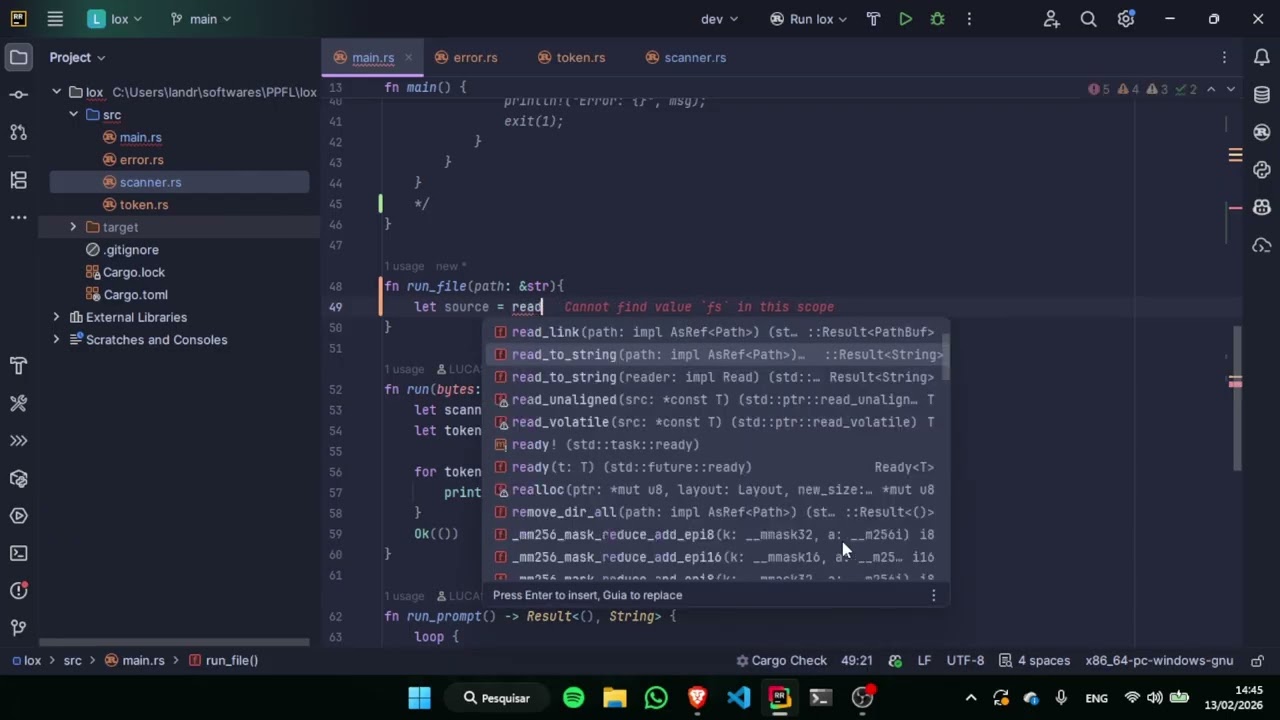This screenshot has width=1280, height=720.
Task: Open the More Actions toolbar menu
Action: tap(969, 19)
